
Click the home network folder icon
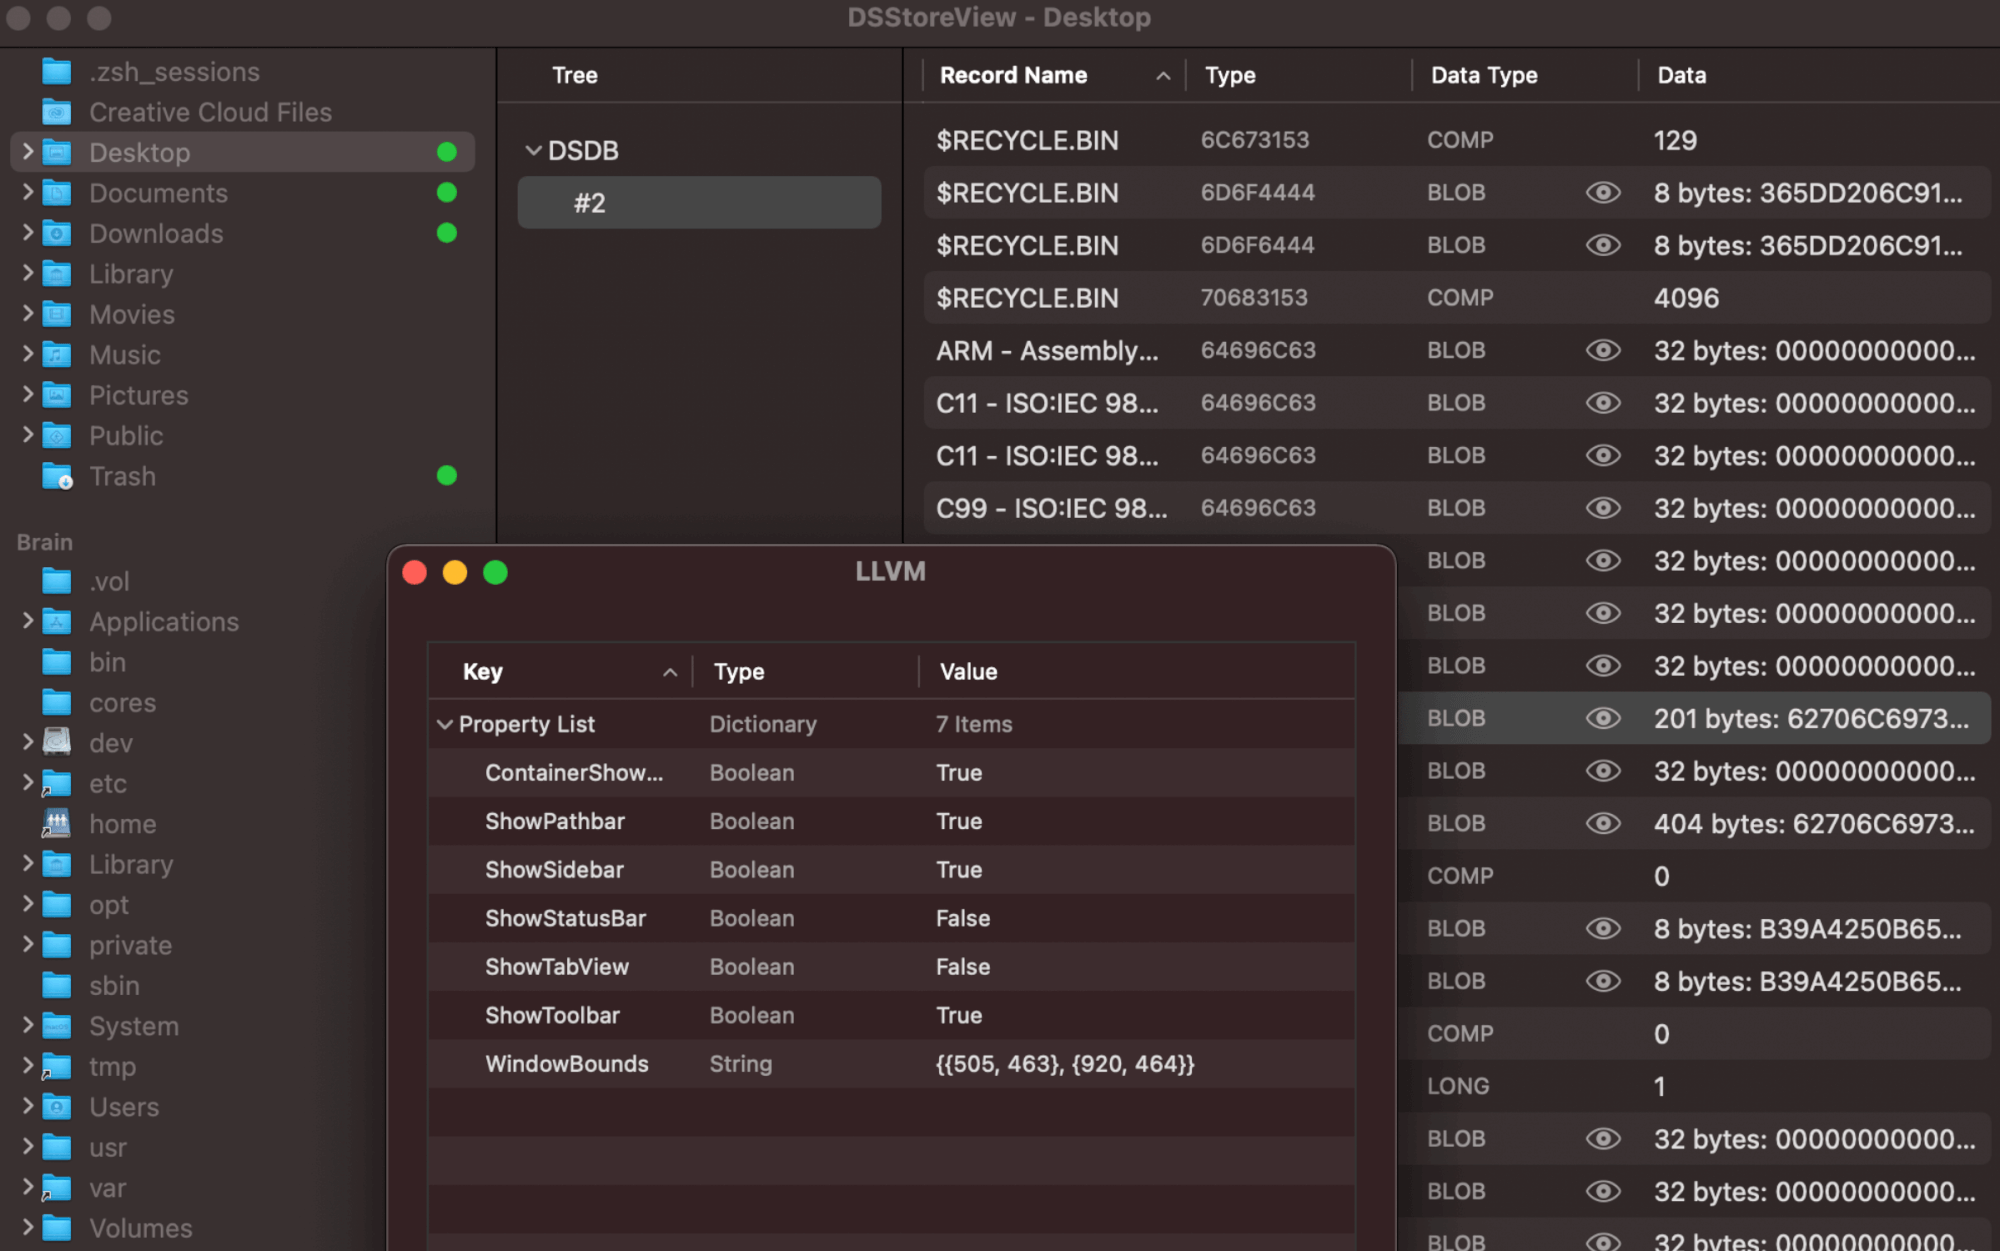tap(57, 824)
